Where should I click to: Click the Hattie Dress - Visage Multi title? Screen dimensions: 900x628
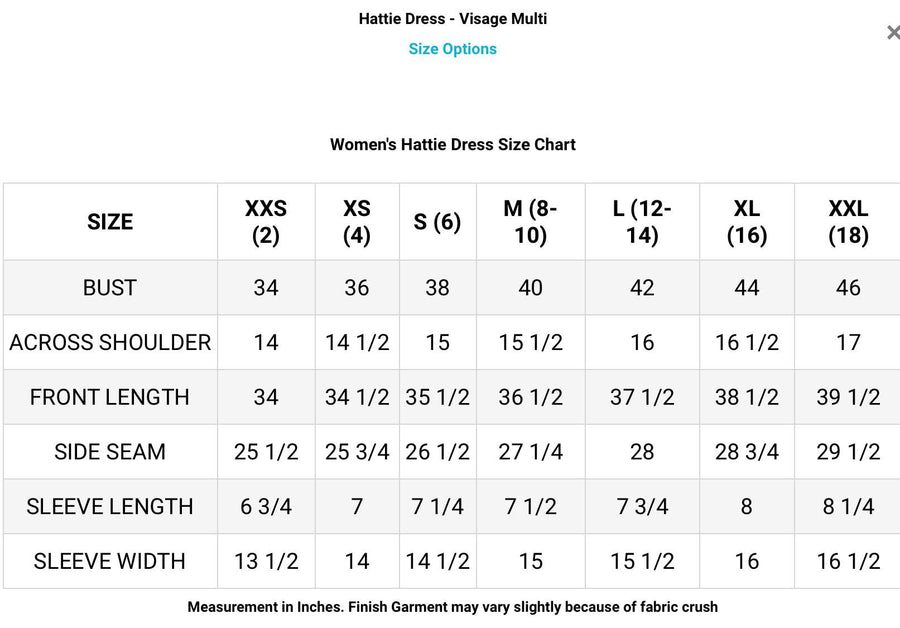(452, 19)
